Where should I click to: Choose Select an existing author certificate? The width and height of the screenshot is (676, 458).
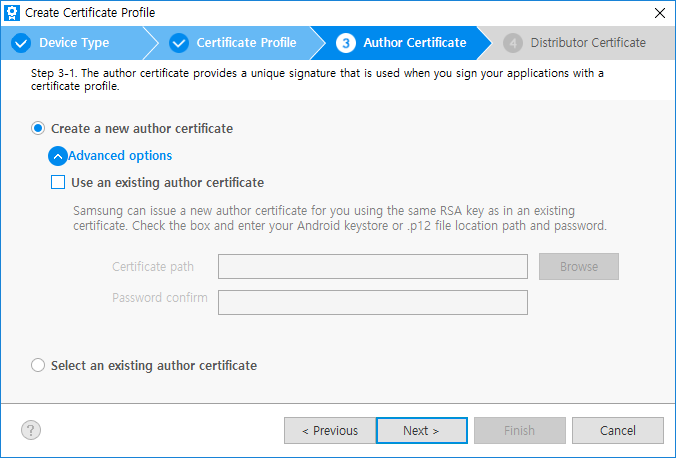pos(38,366)
